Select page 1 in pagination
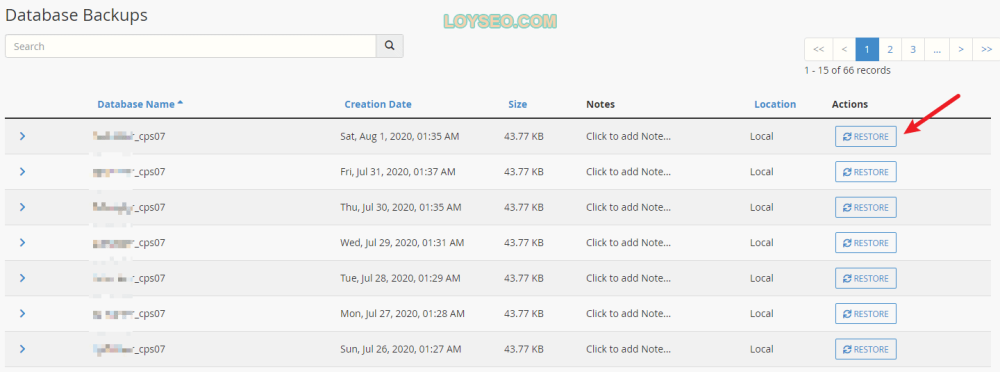Viewport: 1000px width, 372px height. tap(867, 49)
